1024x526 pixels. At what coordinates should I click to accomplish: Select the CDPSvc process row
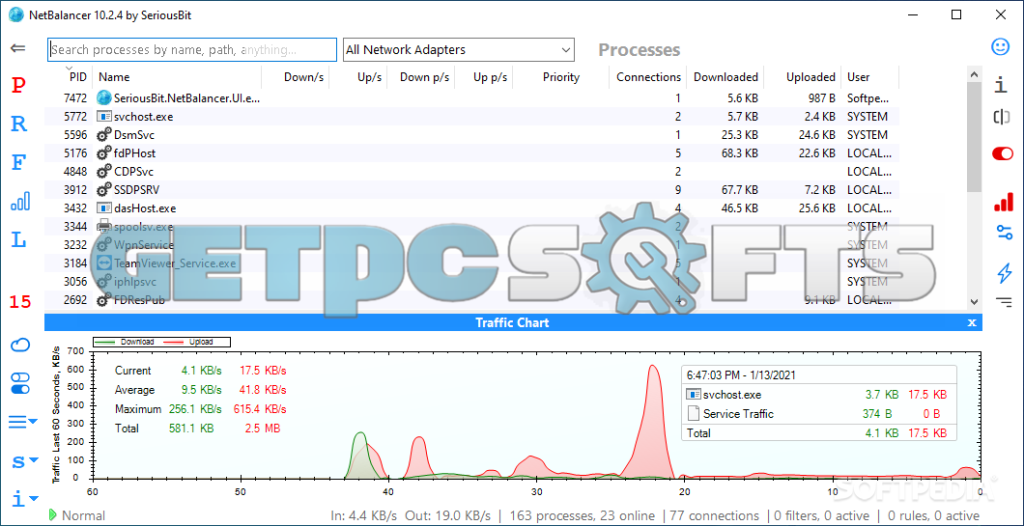point(472,172)
